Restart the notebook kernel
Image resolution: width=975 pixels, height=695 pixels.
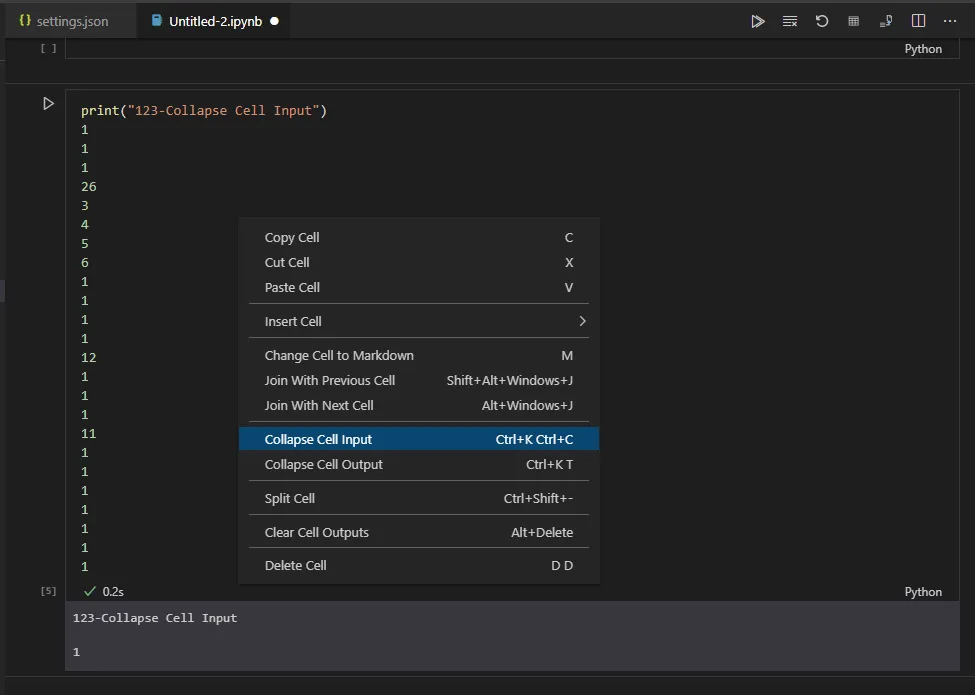tap(821, 20)
